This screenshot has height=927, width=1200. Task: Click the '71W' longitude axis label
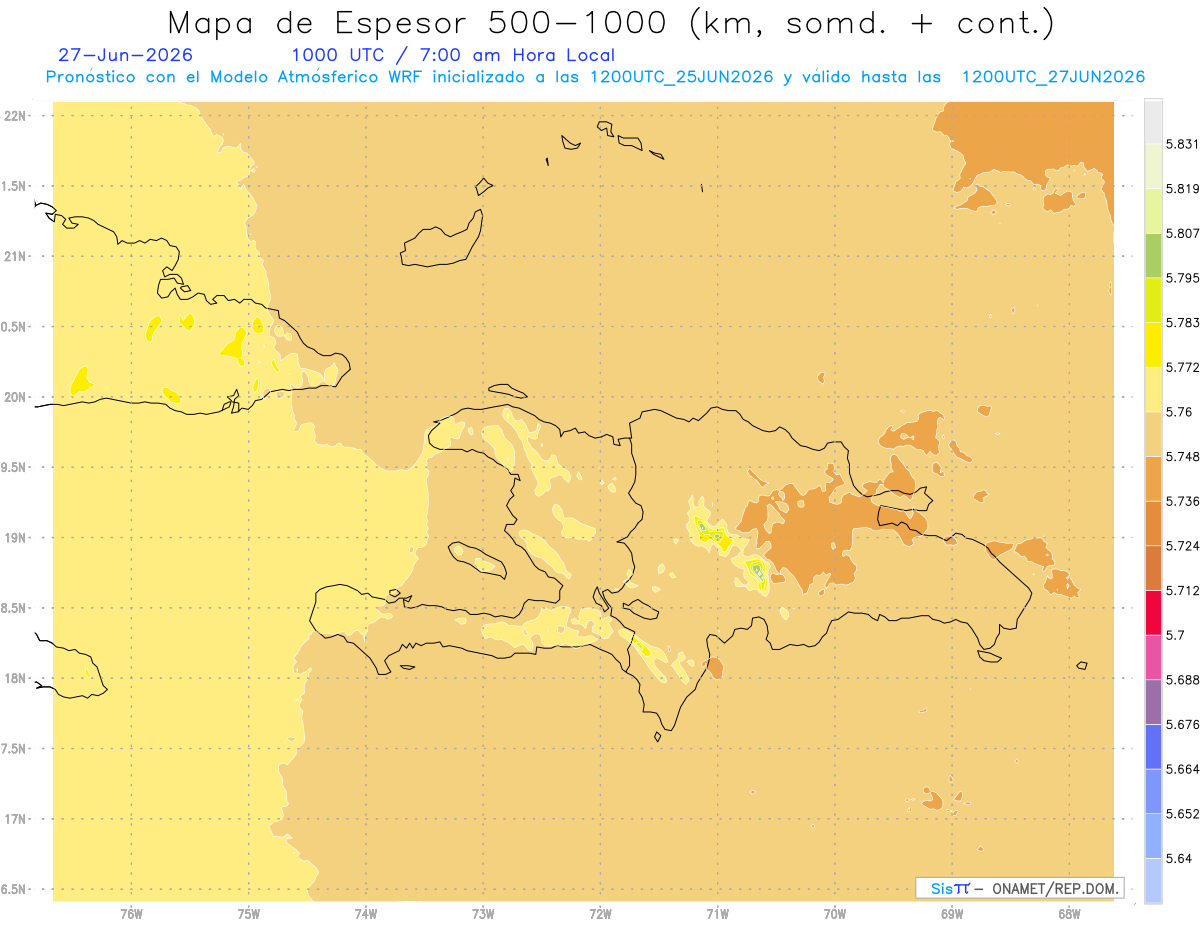pos(717,913)
